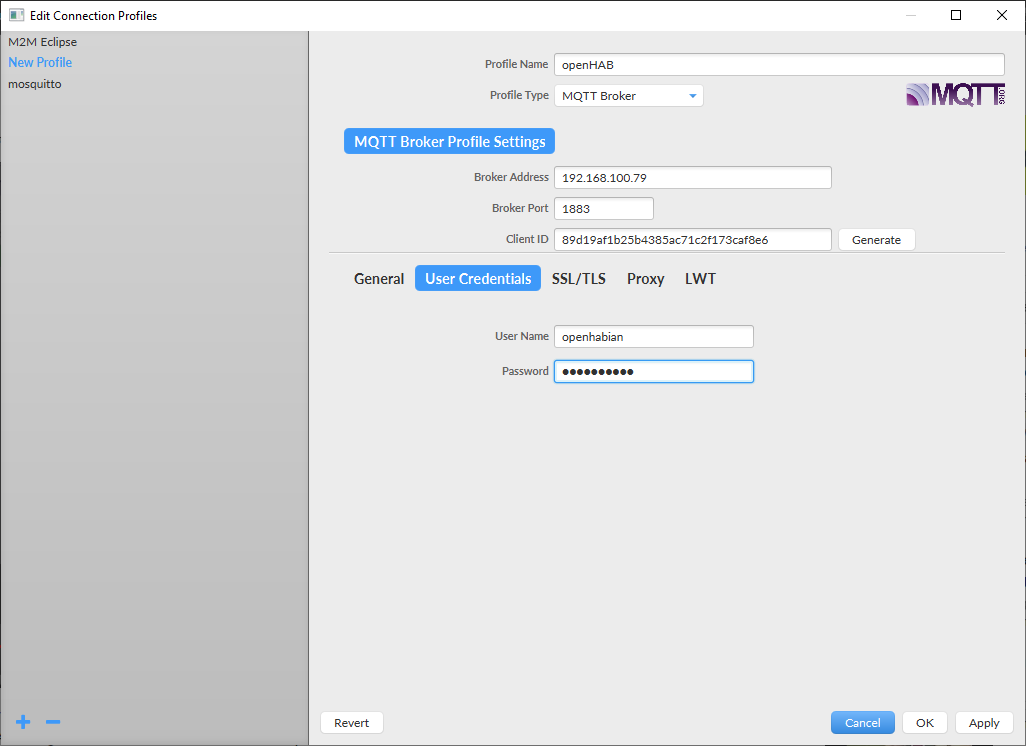Open the profile type combo box arrow

693,95
